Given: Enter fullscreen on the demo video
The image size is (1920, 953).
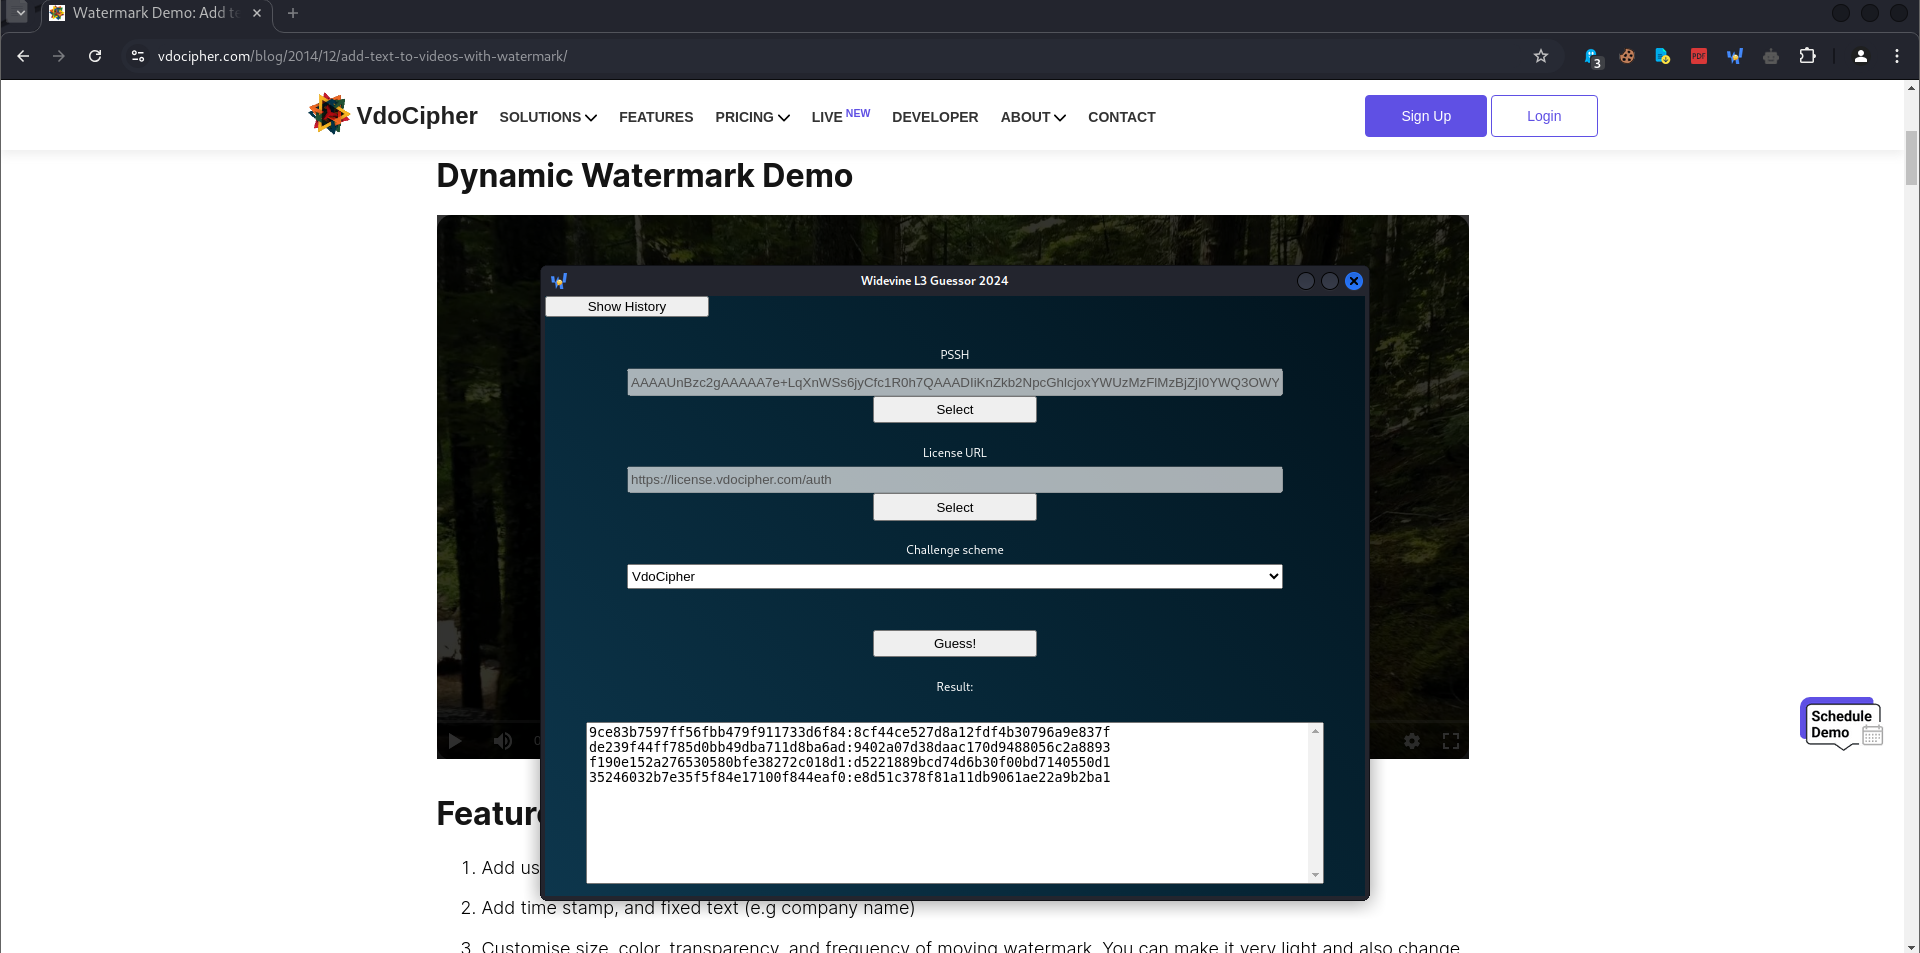Looking at the screenshot, I should click(1451, 741).
